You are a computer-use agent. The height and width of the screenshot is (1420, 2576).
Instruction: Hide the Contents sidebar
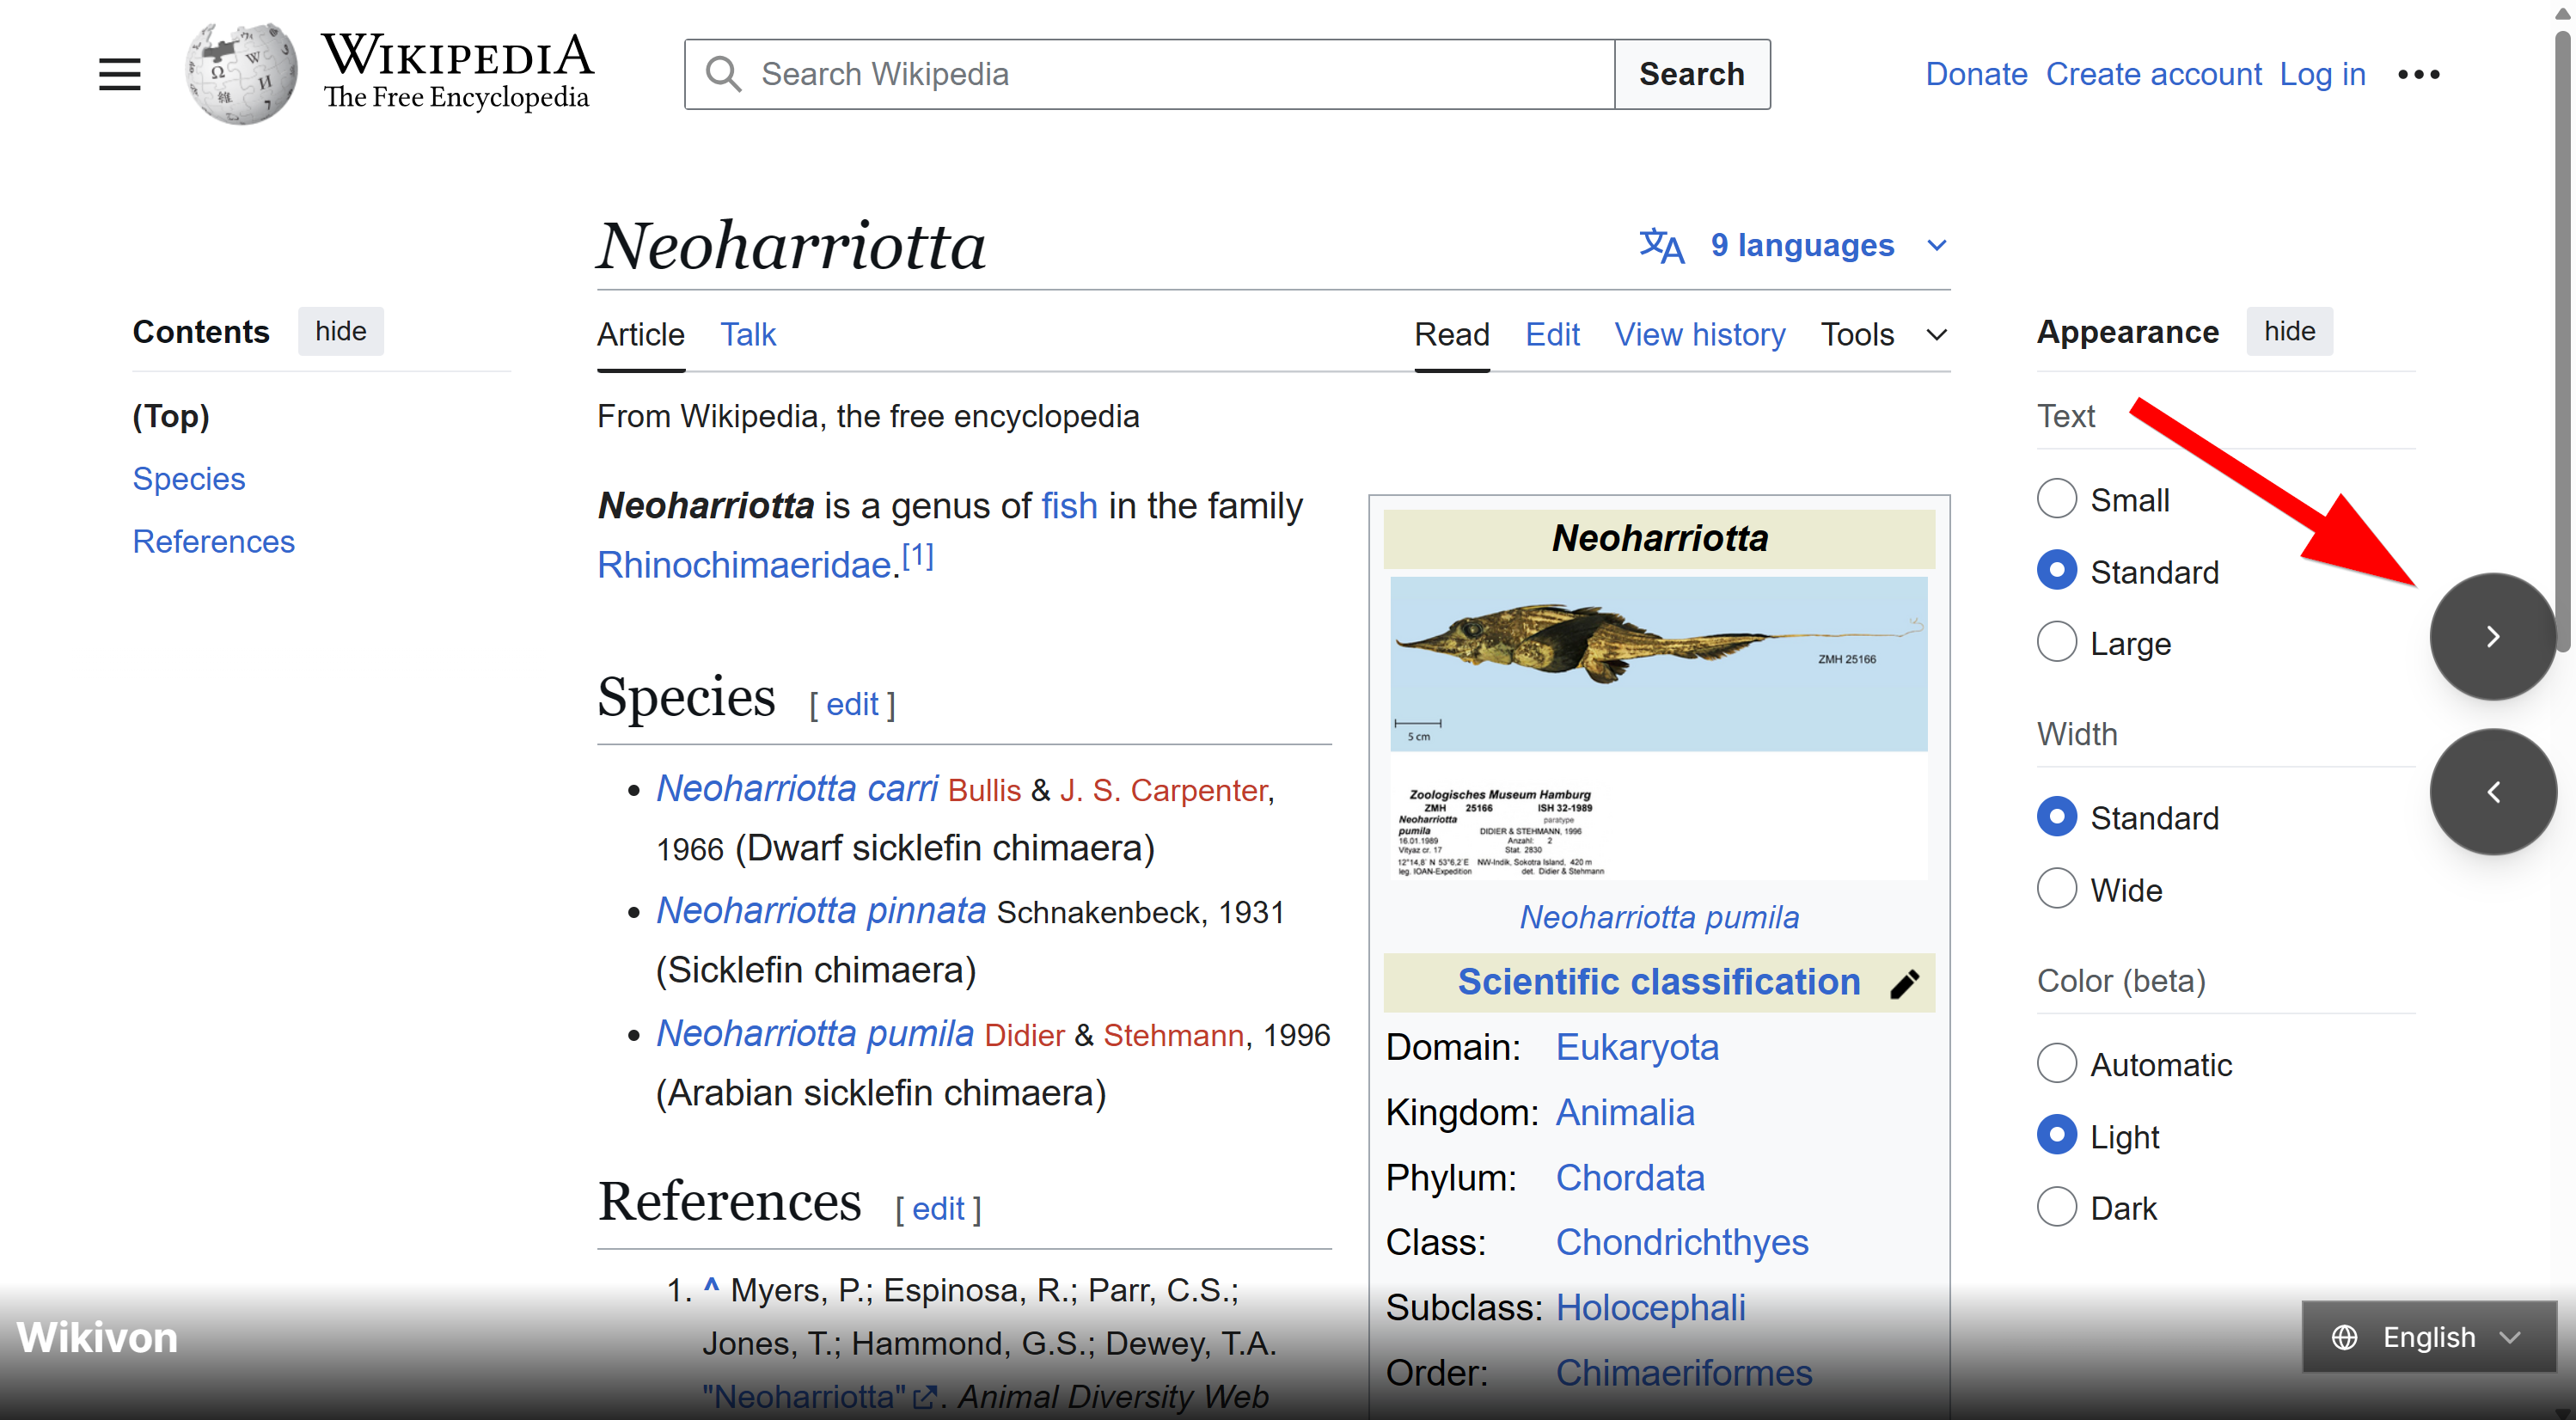coord(340,331)
